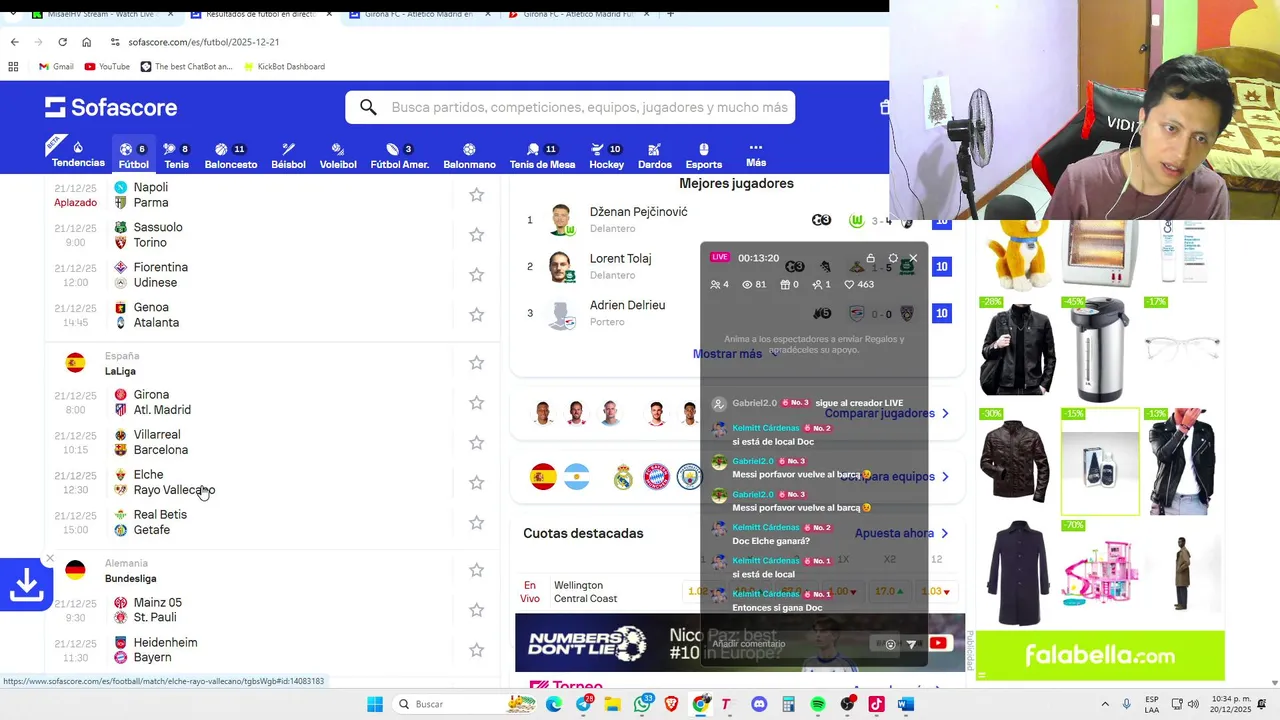Image resolution: width=1280 pixels, height=720 pixels.
Task: Select the Dardos sport icon
Action: [x=654, y=149]
